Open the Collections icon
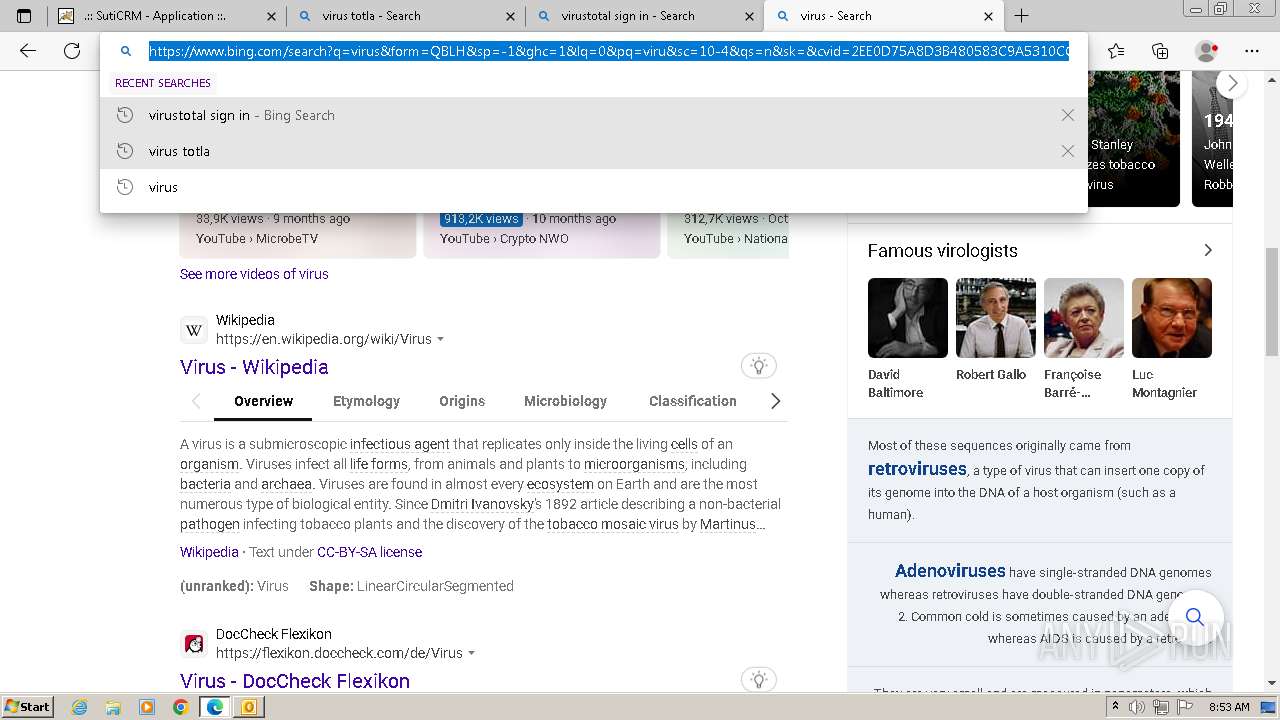The image size is (1280, 720). [1160, 51]
